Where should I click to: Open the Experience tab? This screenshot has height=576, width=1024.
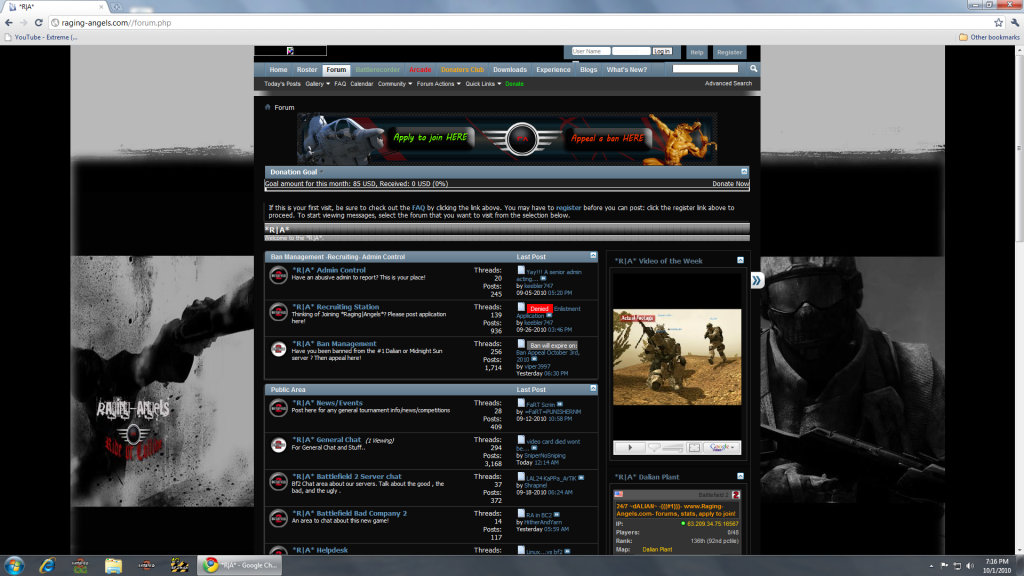[x=553, y=69]
